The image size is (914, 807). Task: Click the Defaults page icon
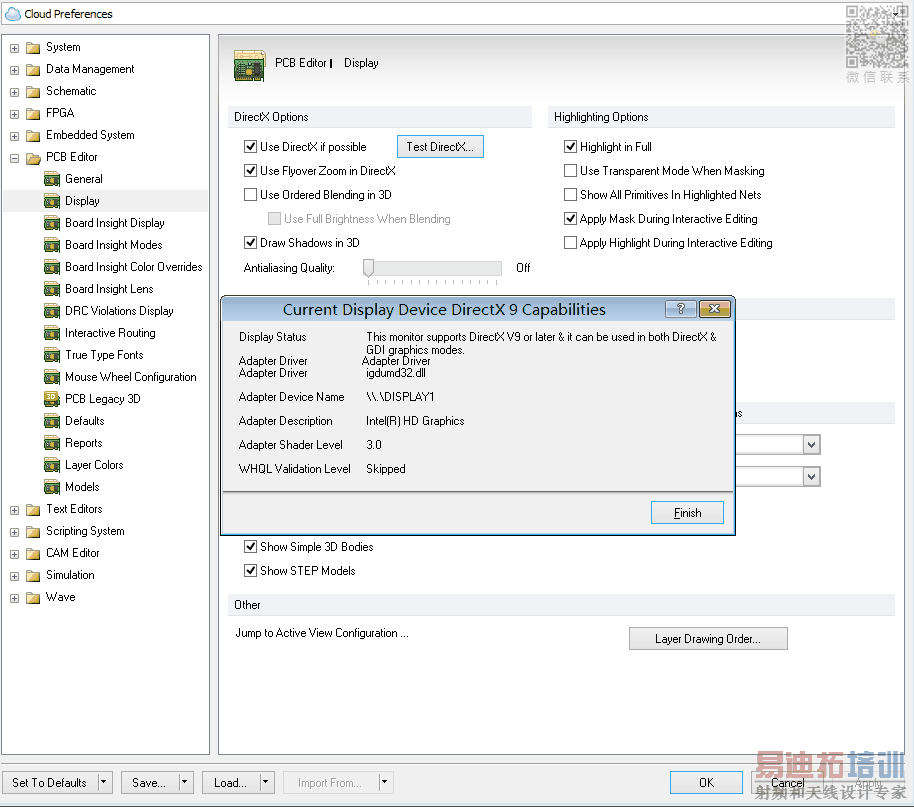pyautogui.click(x=52, y=421)
